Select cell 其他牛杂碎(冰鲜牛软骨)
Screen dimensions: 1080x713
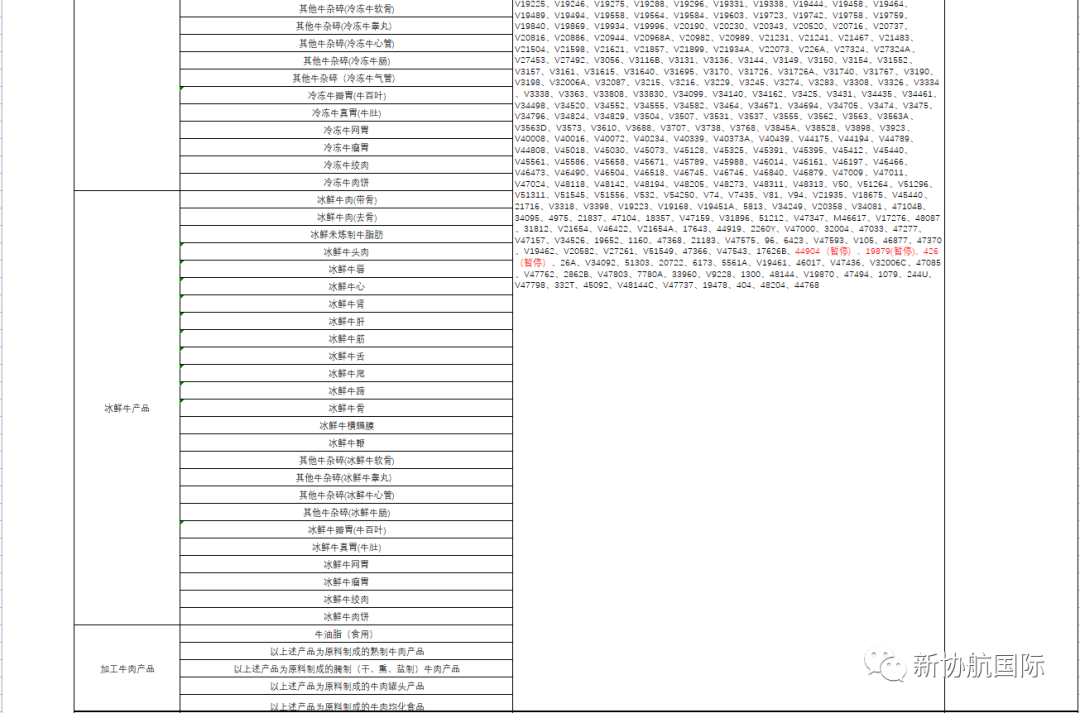pyautogui.click(x=346, y=460)
